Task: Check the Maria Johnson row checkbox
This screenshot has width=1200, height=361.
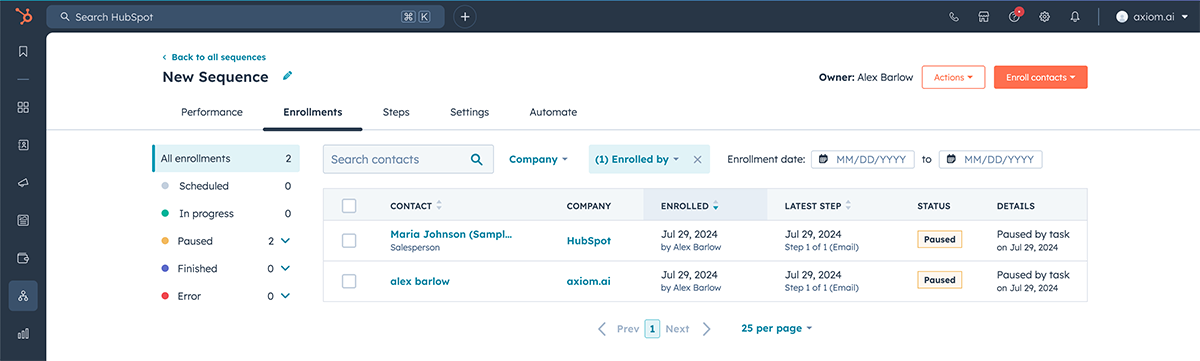Action: (349, 240)
